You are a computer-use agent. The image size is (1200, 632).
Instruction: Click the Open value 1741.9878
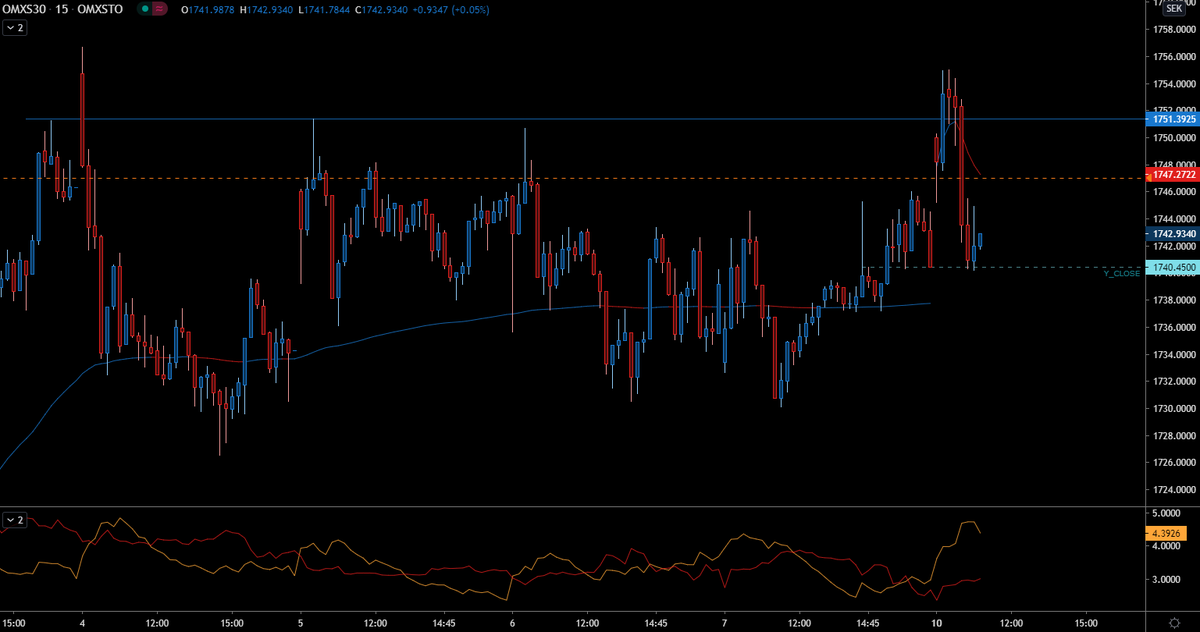(x=211, y=9)
